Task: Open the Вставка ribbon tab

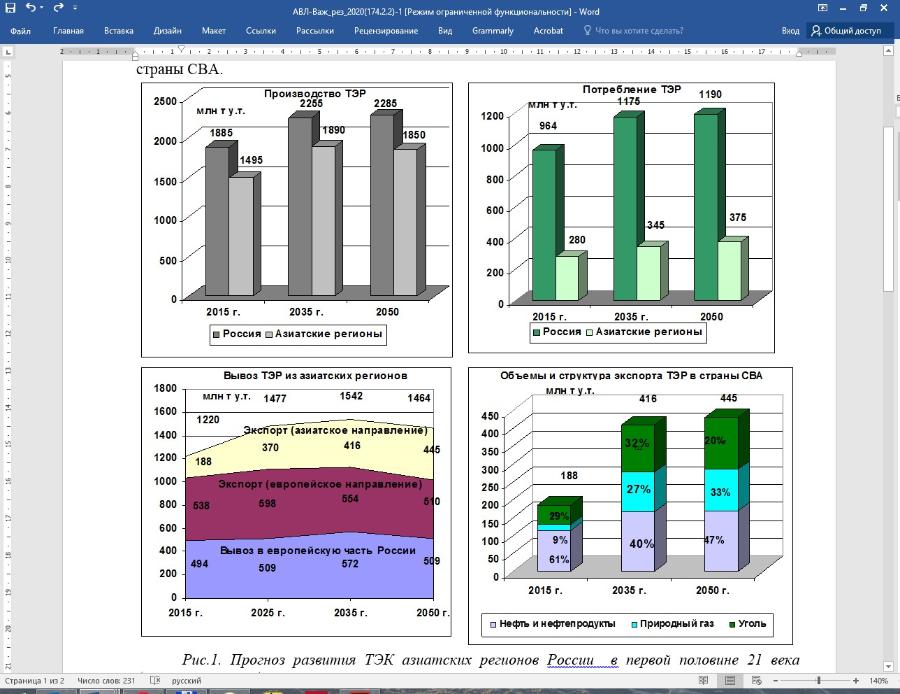Action: tap(118, 31)
